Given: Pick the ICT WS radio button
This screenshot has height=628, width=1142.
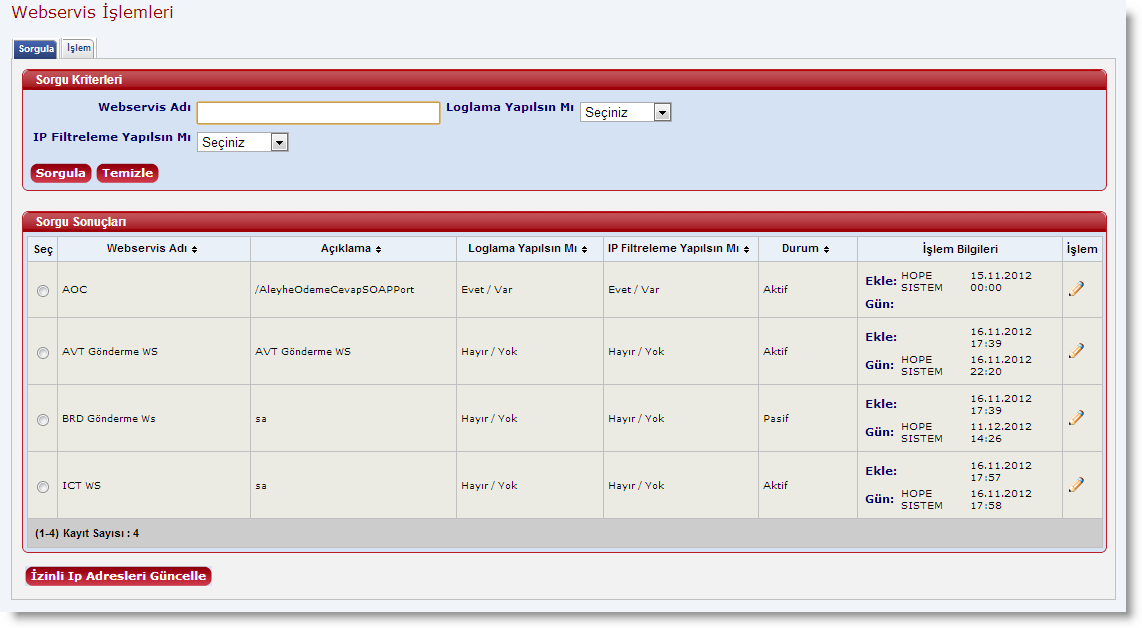Looking at the screenshot, I should [43, 487].
